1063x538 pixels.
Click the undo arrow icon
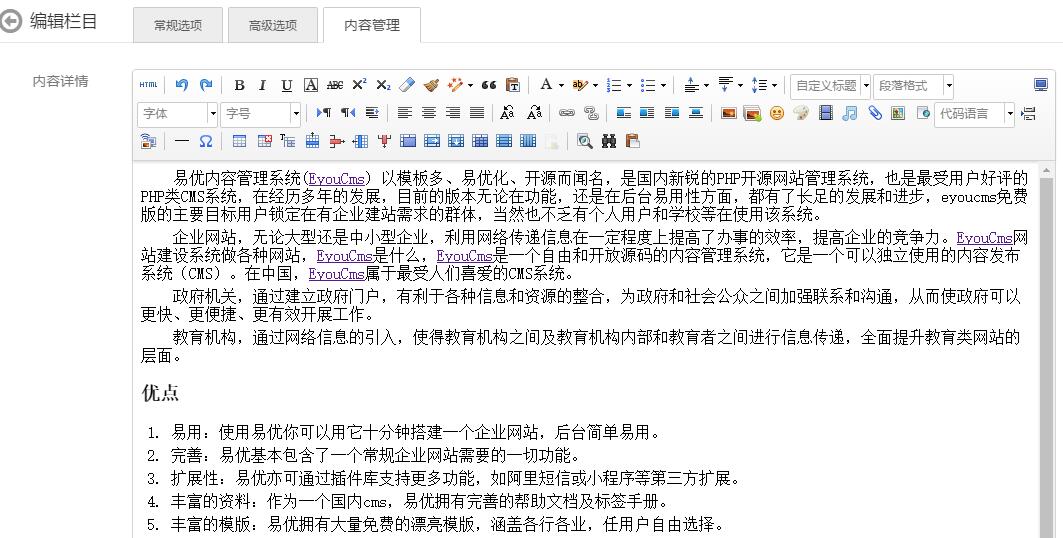pos(182,85)
